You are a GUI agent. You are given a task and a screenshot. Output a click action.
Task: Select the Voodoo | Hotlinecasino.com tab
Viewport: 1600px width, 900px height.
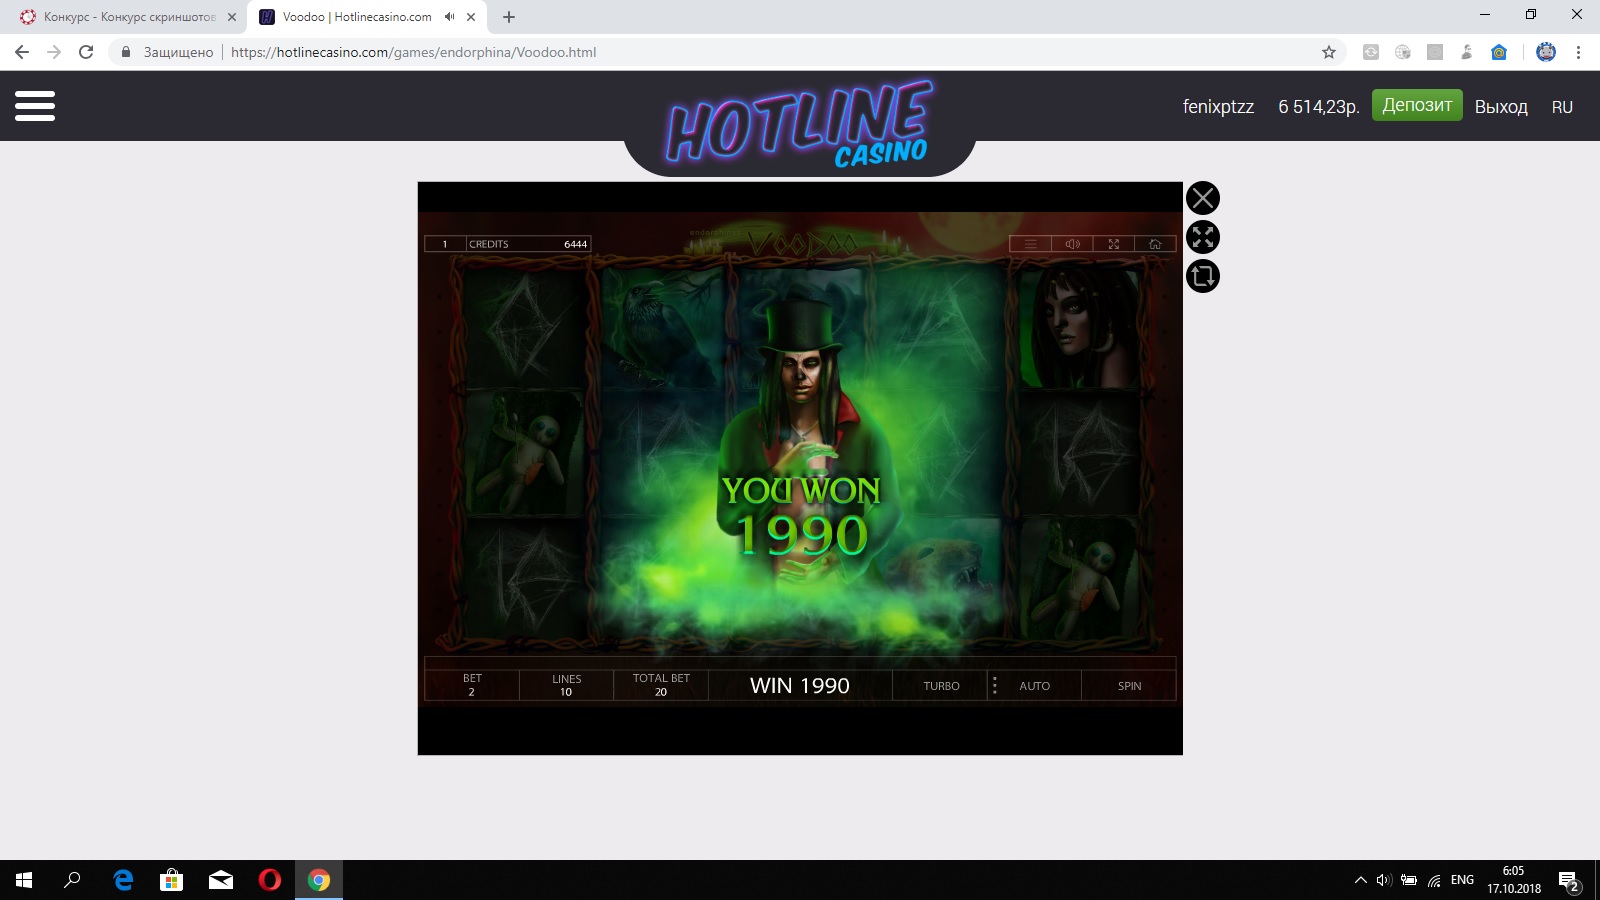tap(357, 17)
